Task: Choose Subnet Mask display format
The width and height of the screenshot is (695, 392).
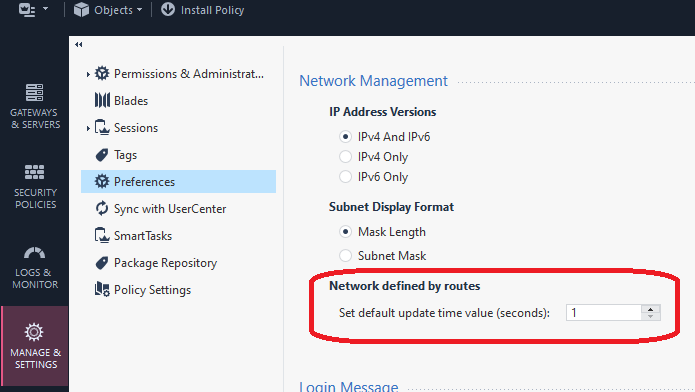Action: pyautogui.click(x=345, y=255)
